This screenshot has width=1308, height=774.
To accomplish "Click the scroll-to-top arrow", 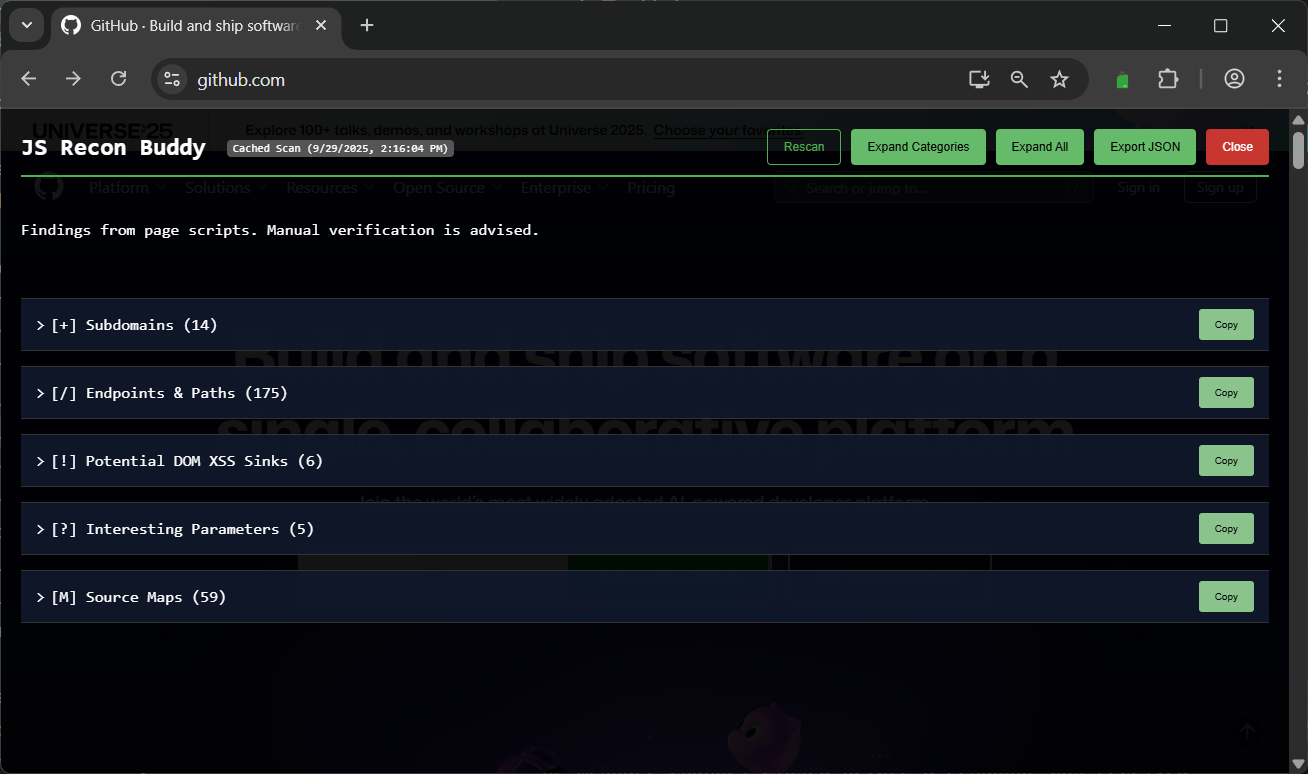I will coord(1247,731).
